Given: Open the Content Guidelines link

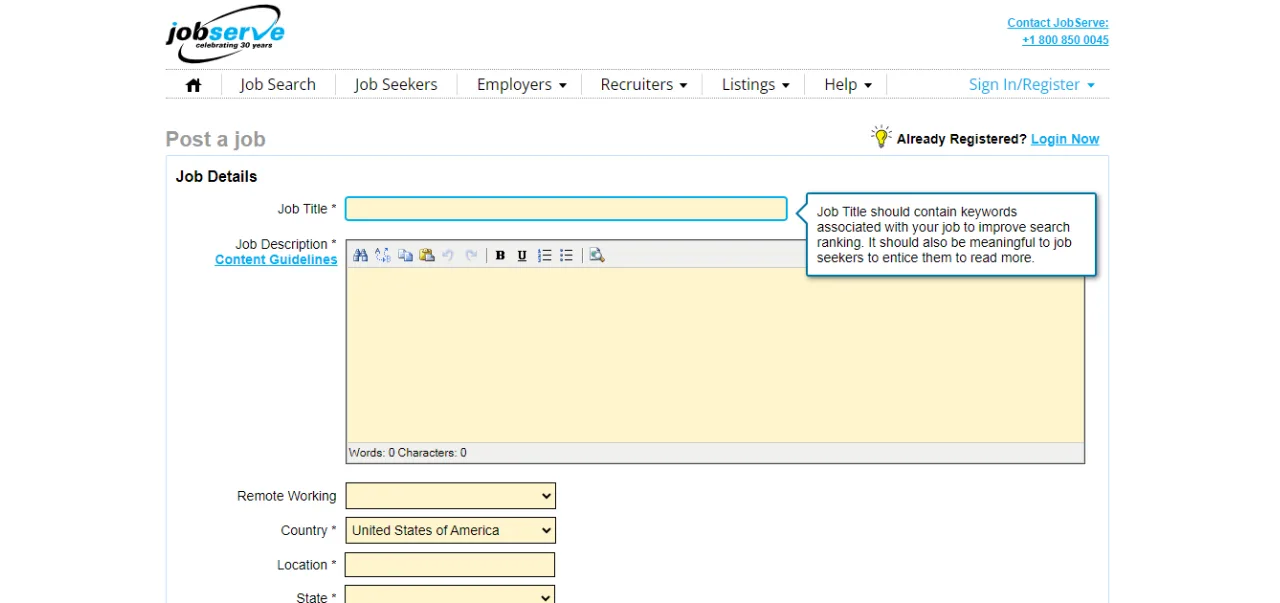Looking at the screenshot, I should (x=276, y=260).
